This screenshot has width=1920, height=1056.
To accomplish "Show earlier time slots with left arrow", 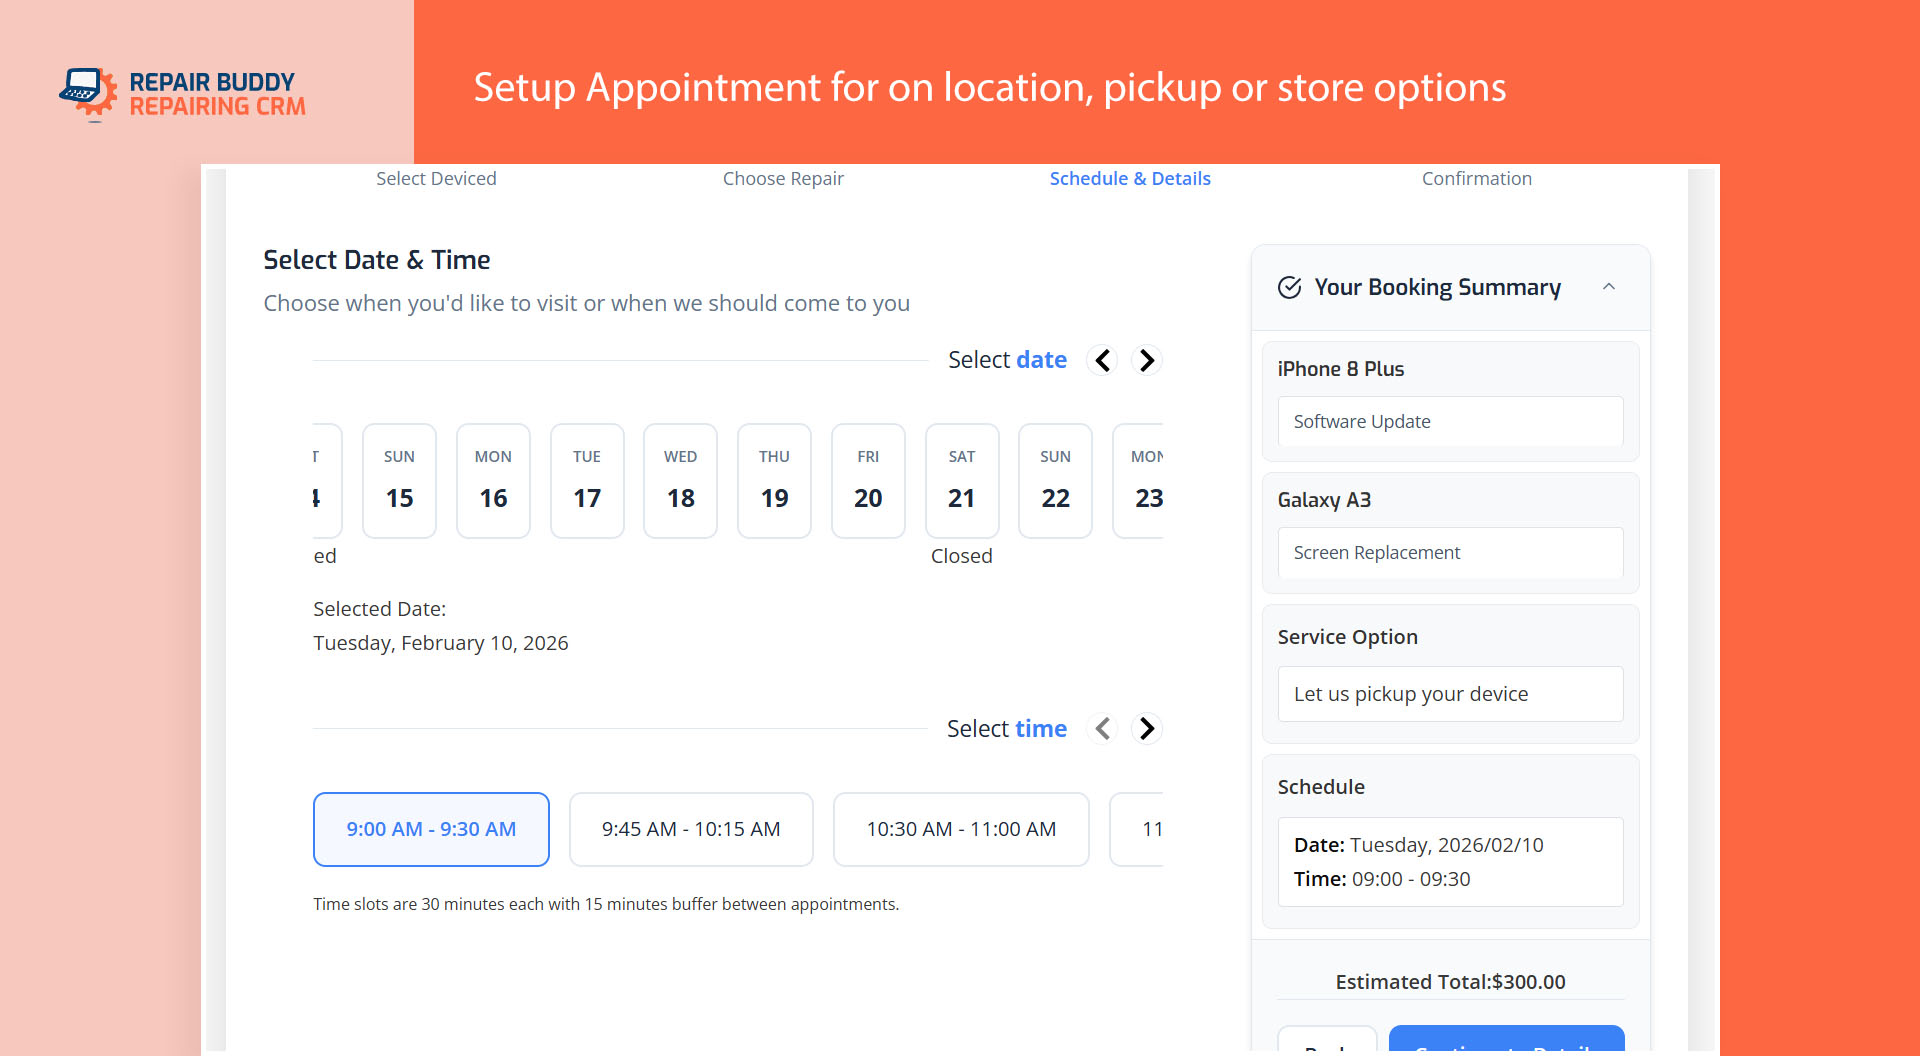I will tap(1103, 729).
